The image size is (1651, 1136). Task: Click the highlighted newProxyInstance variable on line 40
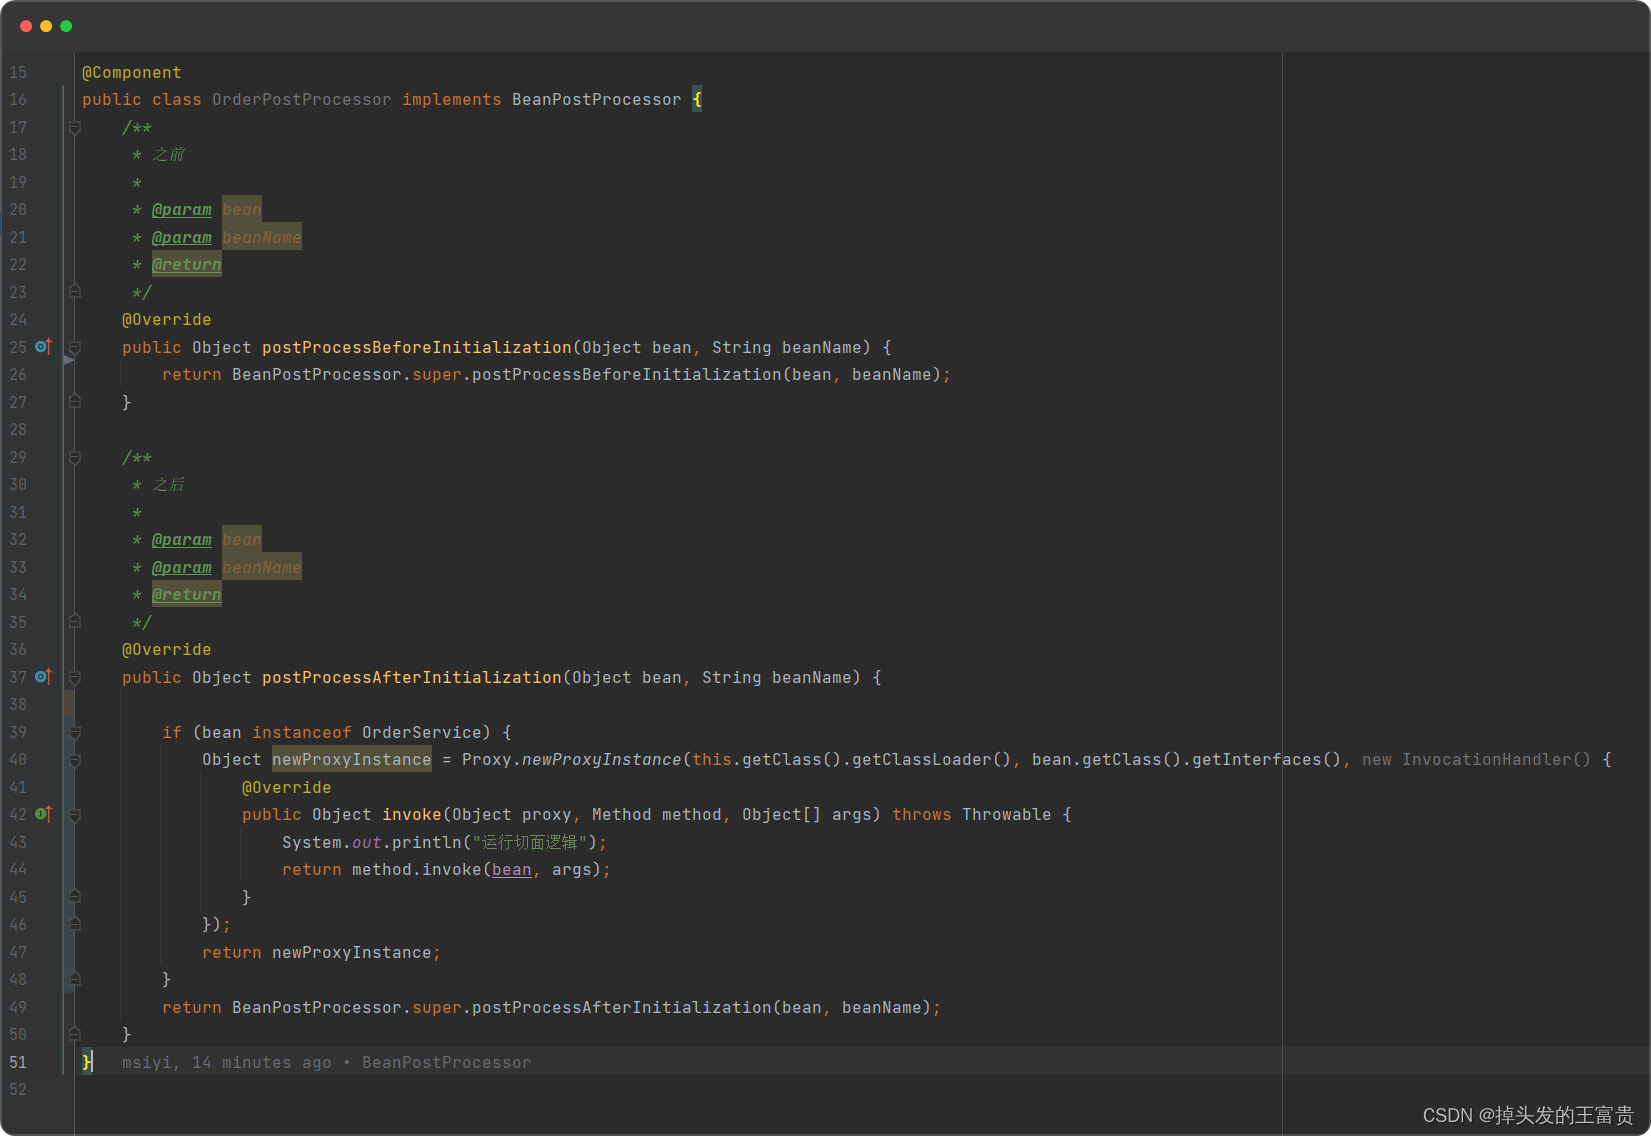[352, 759]
